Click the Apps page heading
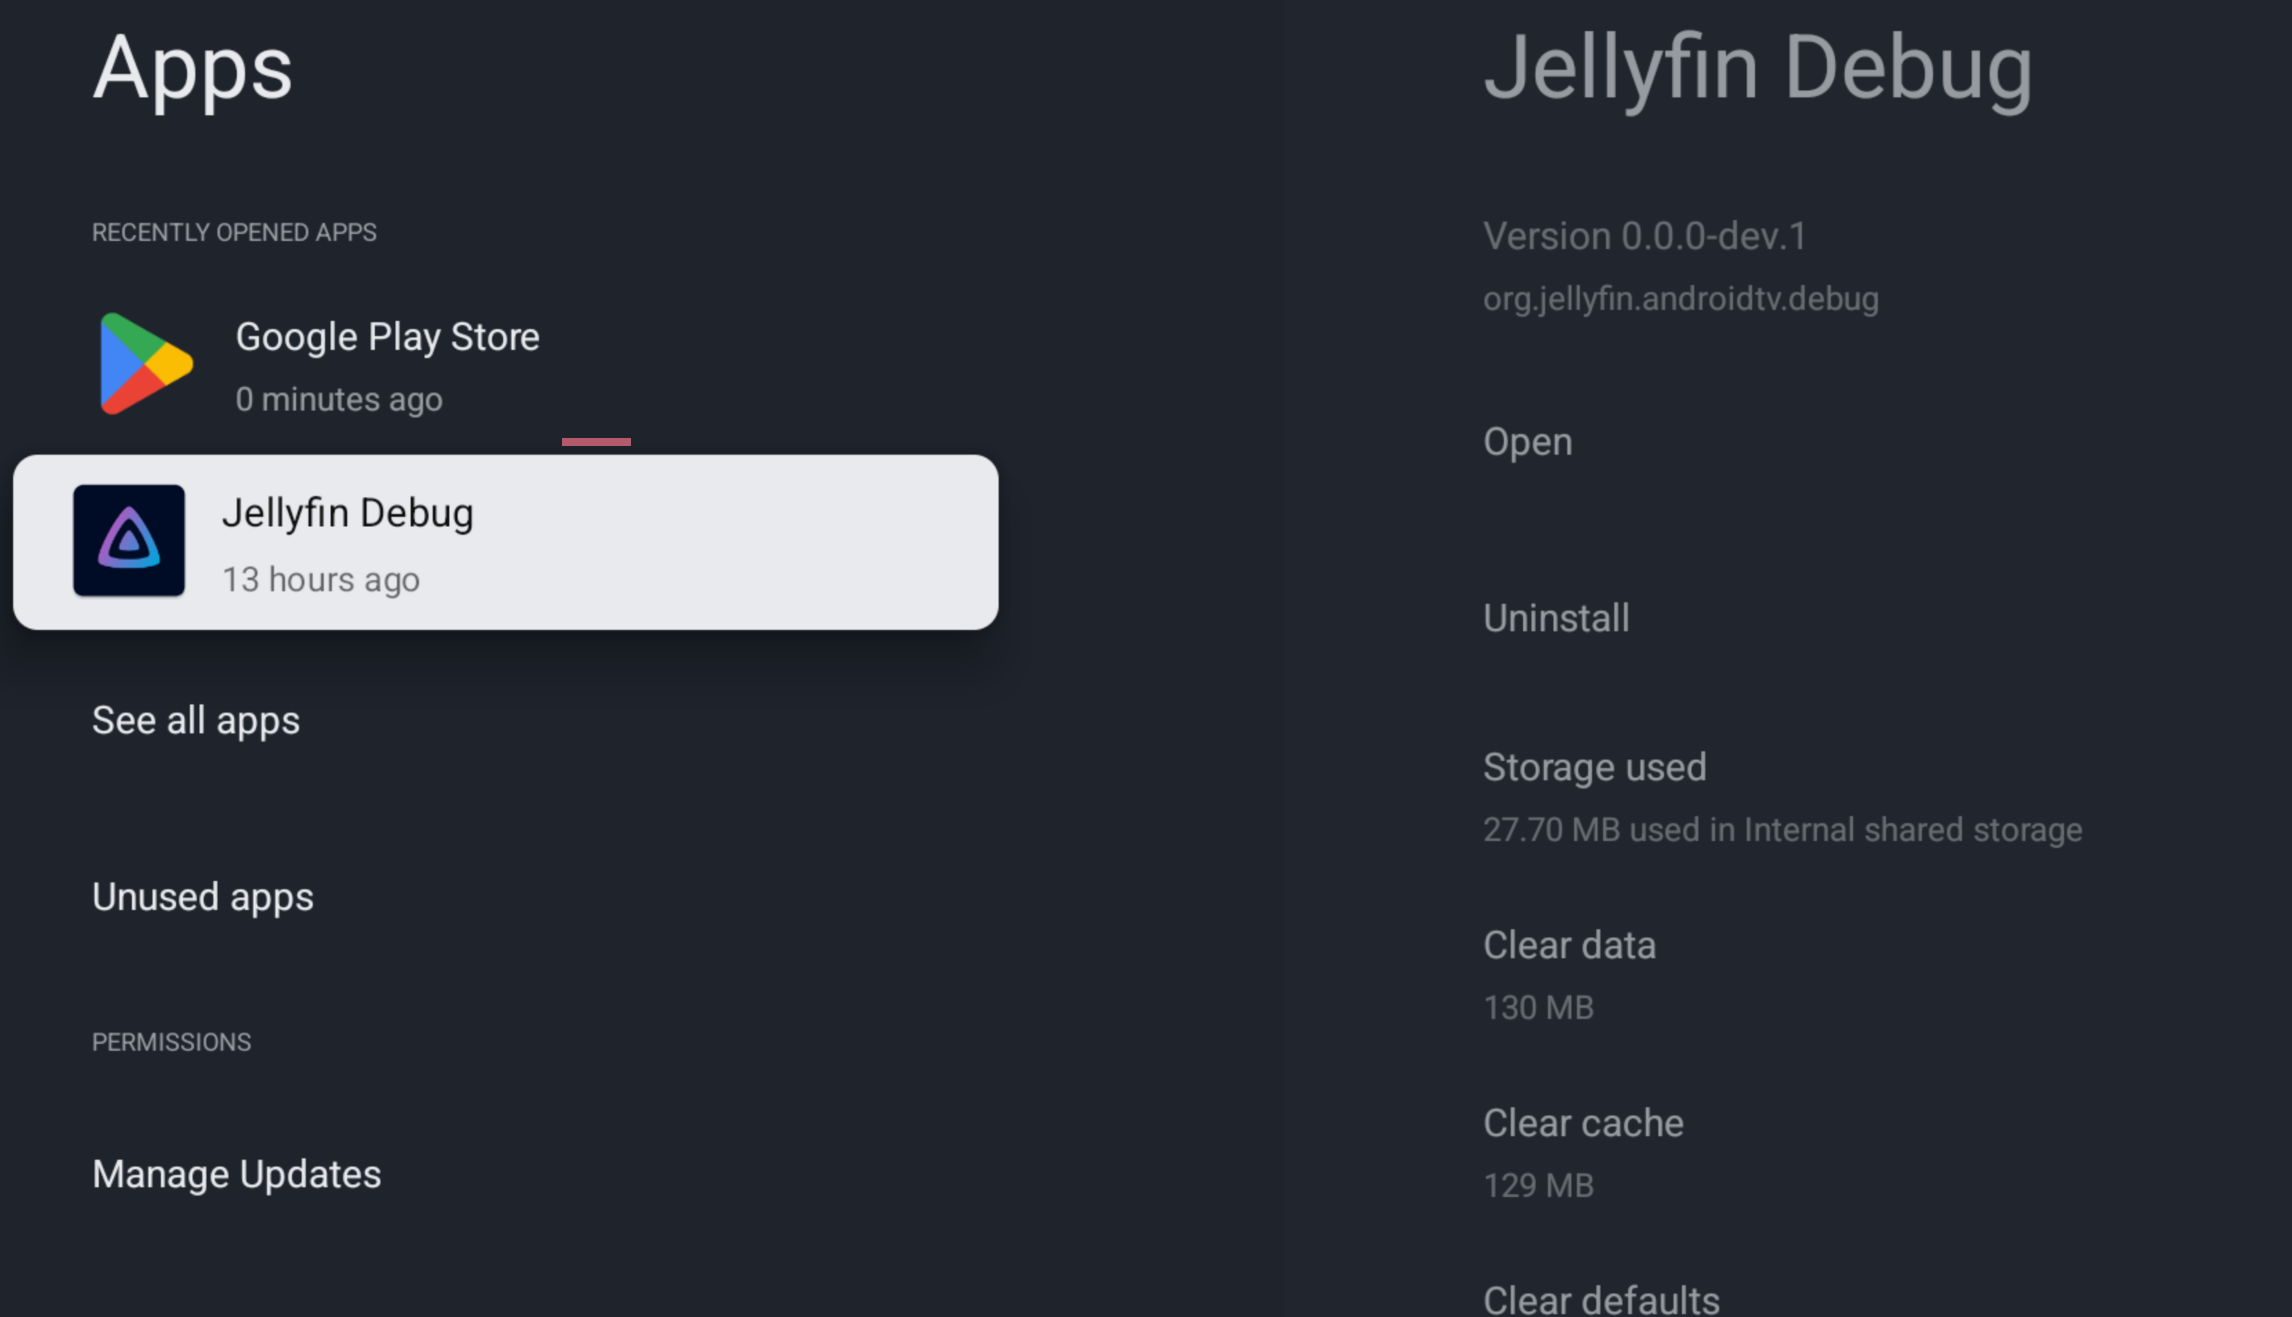Screen dimensions: 2292x1317 193,68
